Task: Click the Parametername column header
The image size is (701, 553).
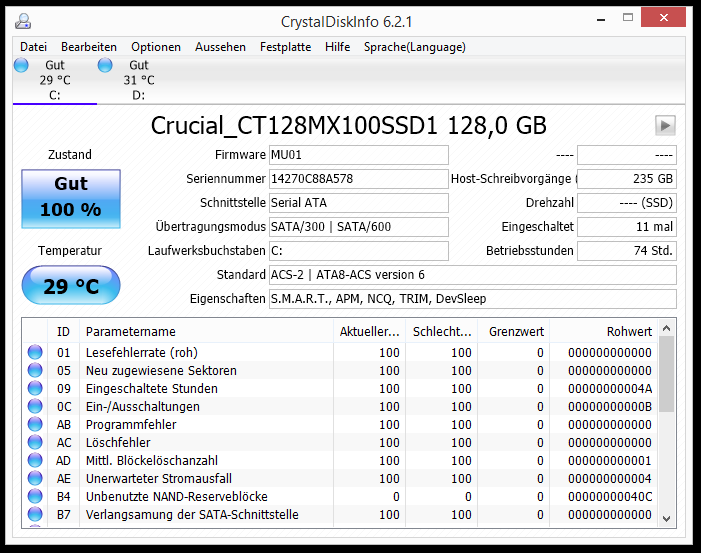Action: (206, 331)
